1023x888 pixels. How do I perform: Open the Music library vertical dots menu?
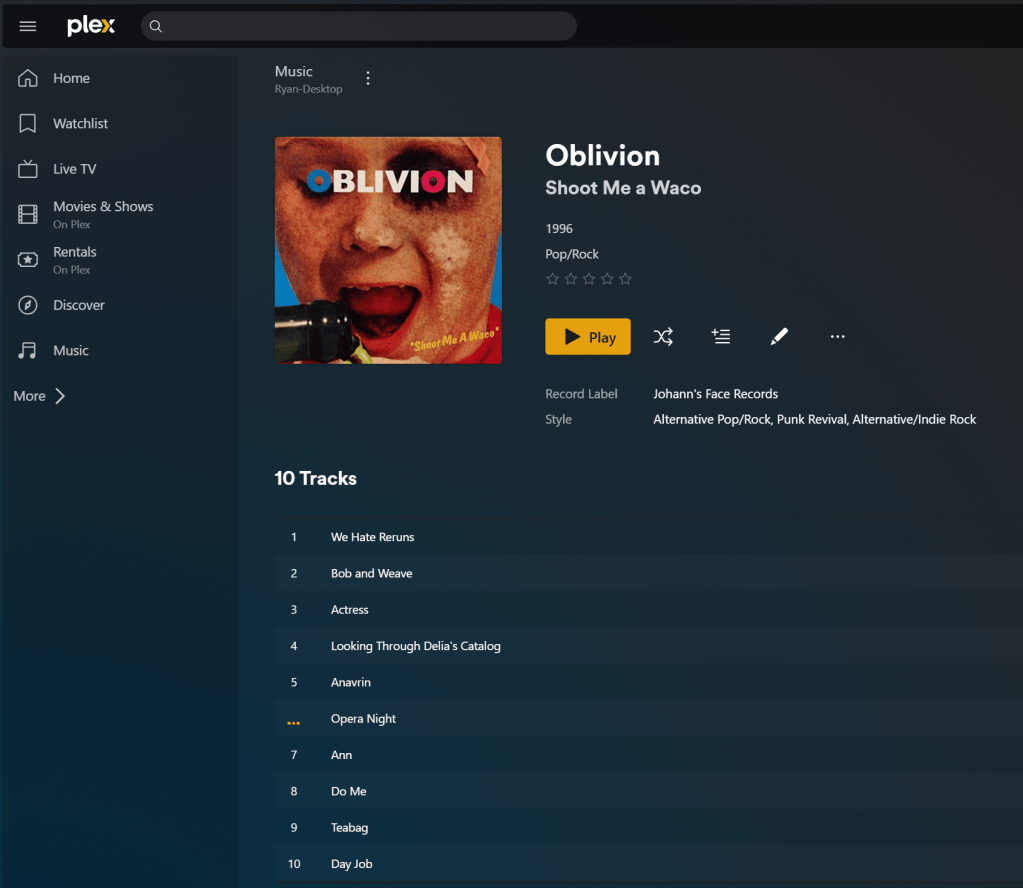(368, 78)
